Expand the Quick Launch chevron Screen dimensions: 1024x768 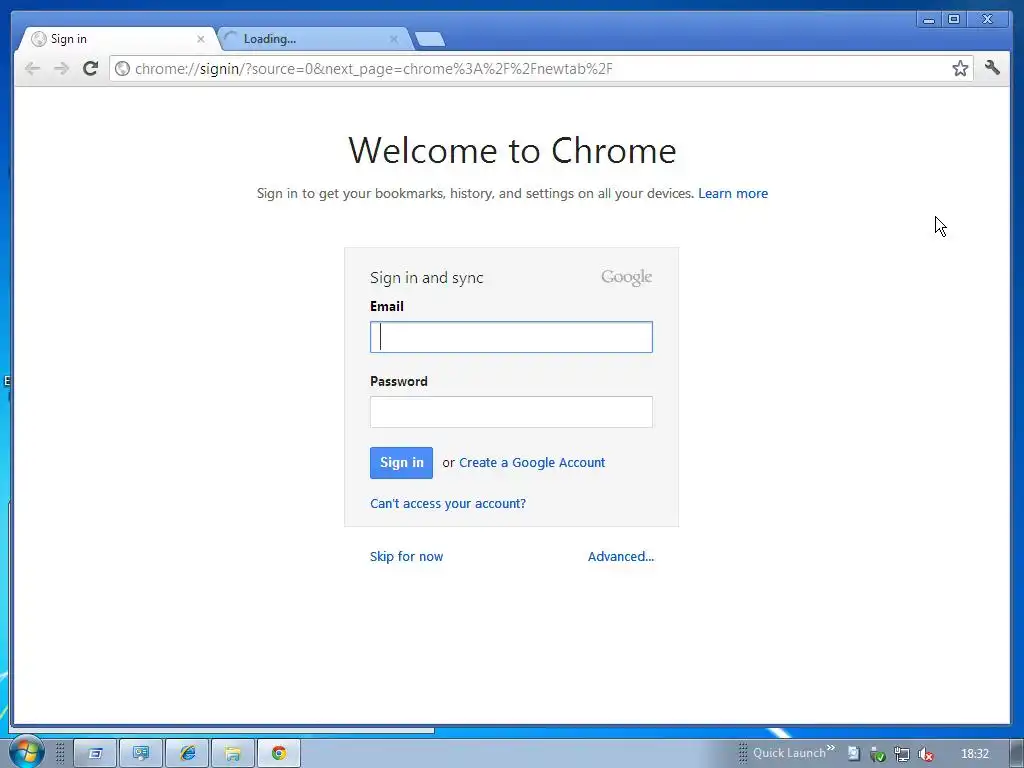[831, 748]
